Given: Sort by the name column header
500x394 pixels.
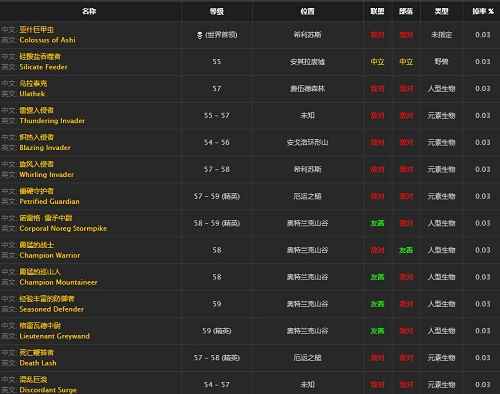Looking at the screenshot, I should pos(89,11).
